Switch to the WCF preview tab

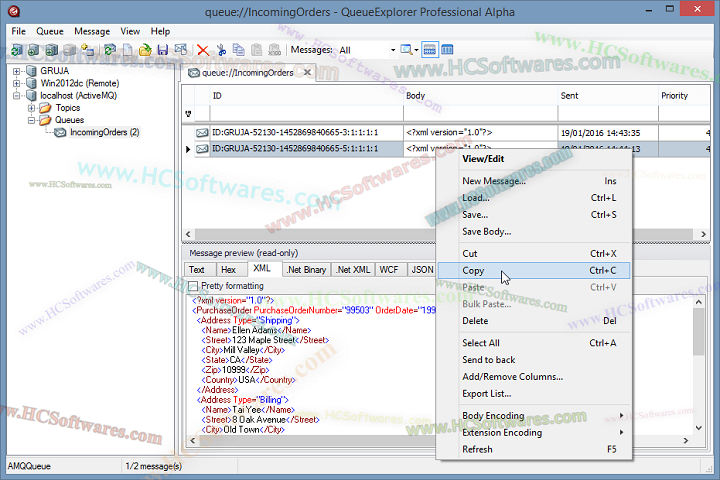389,270
